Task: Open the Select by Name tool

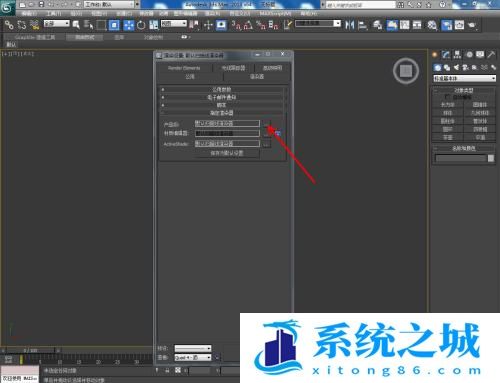Action: (x=89, y=25)
